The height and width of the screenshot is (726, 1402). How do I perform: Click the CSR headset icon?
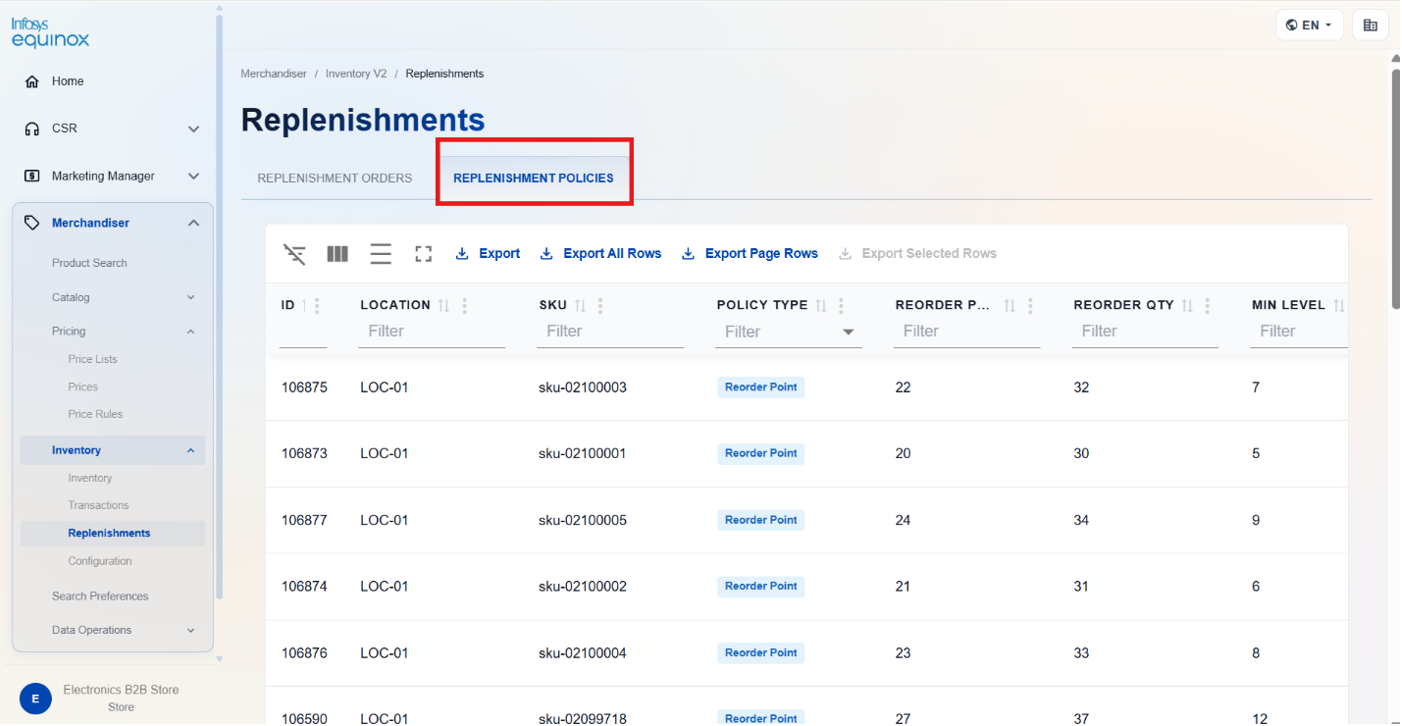[32, 129]
